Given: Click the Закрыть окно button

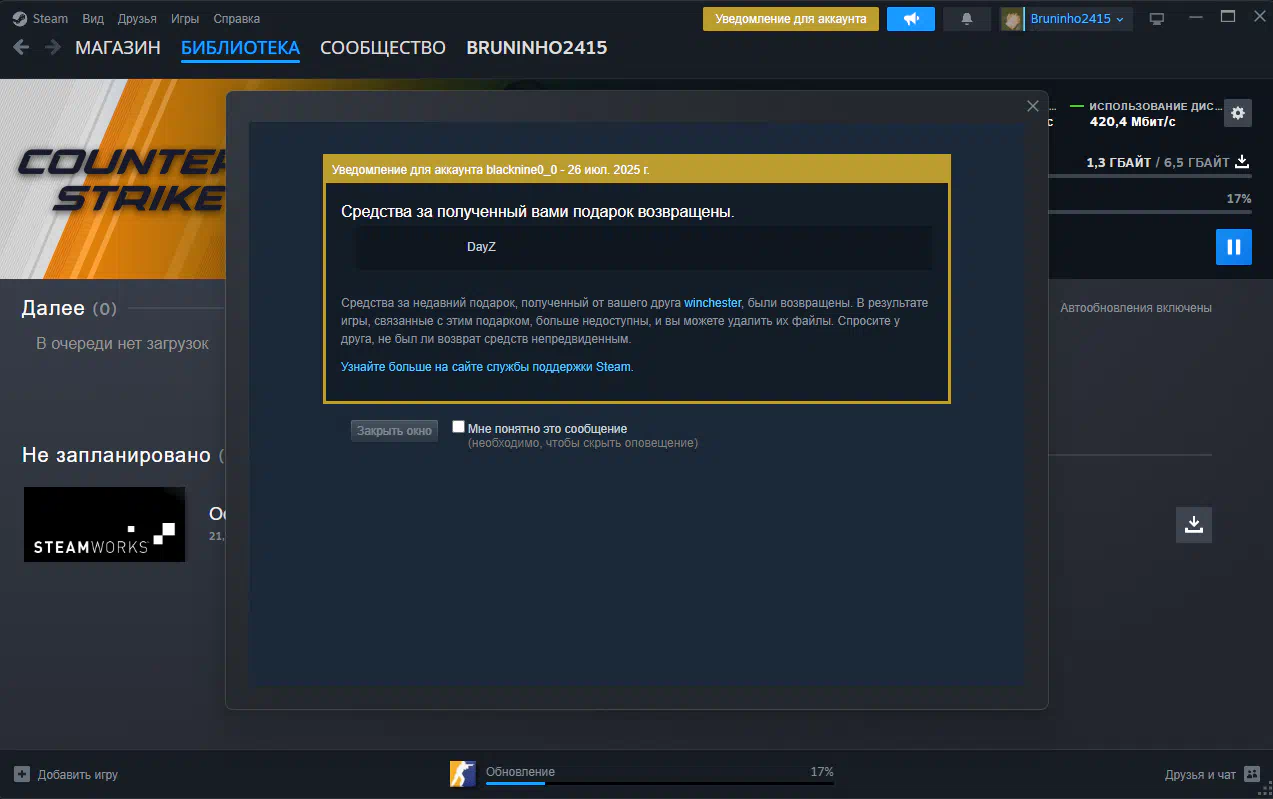Looking at the screenshot, I should [x=394, y=431].
